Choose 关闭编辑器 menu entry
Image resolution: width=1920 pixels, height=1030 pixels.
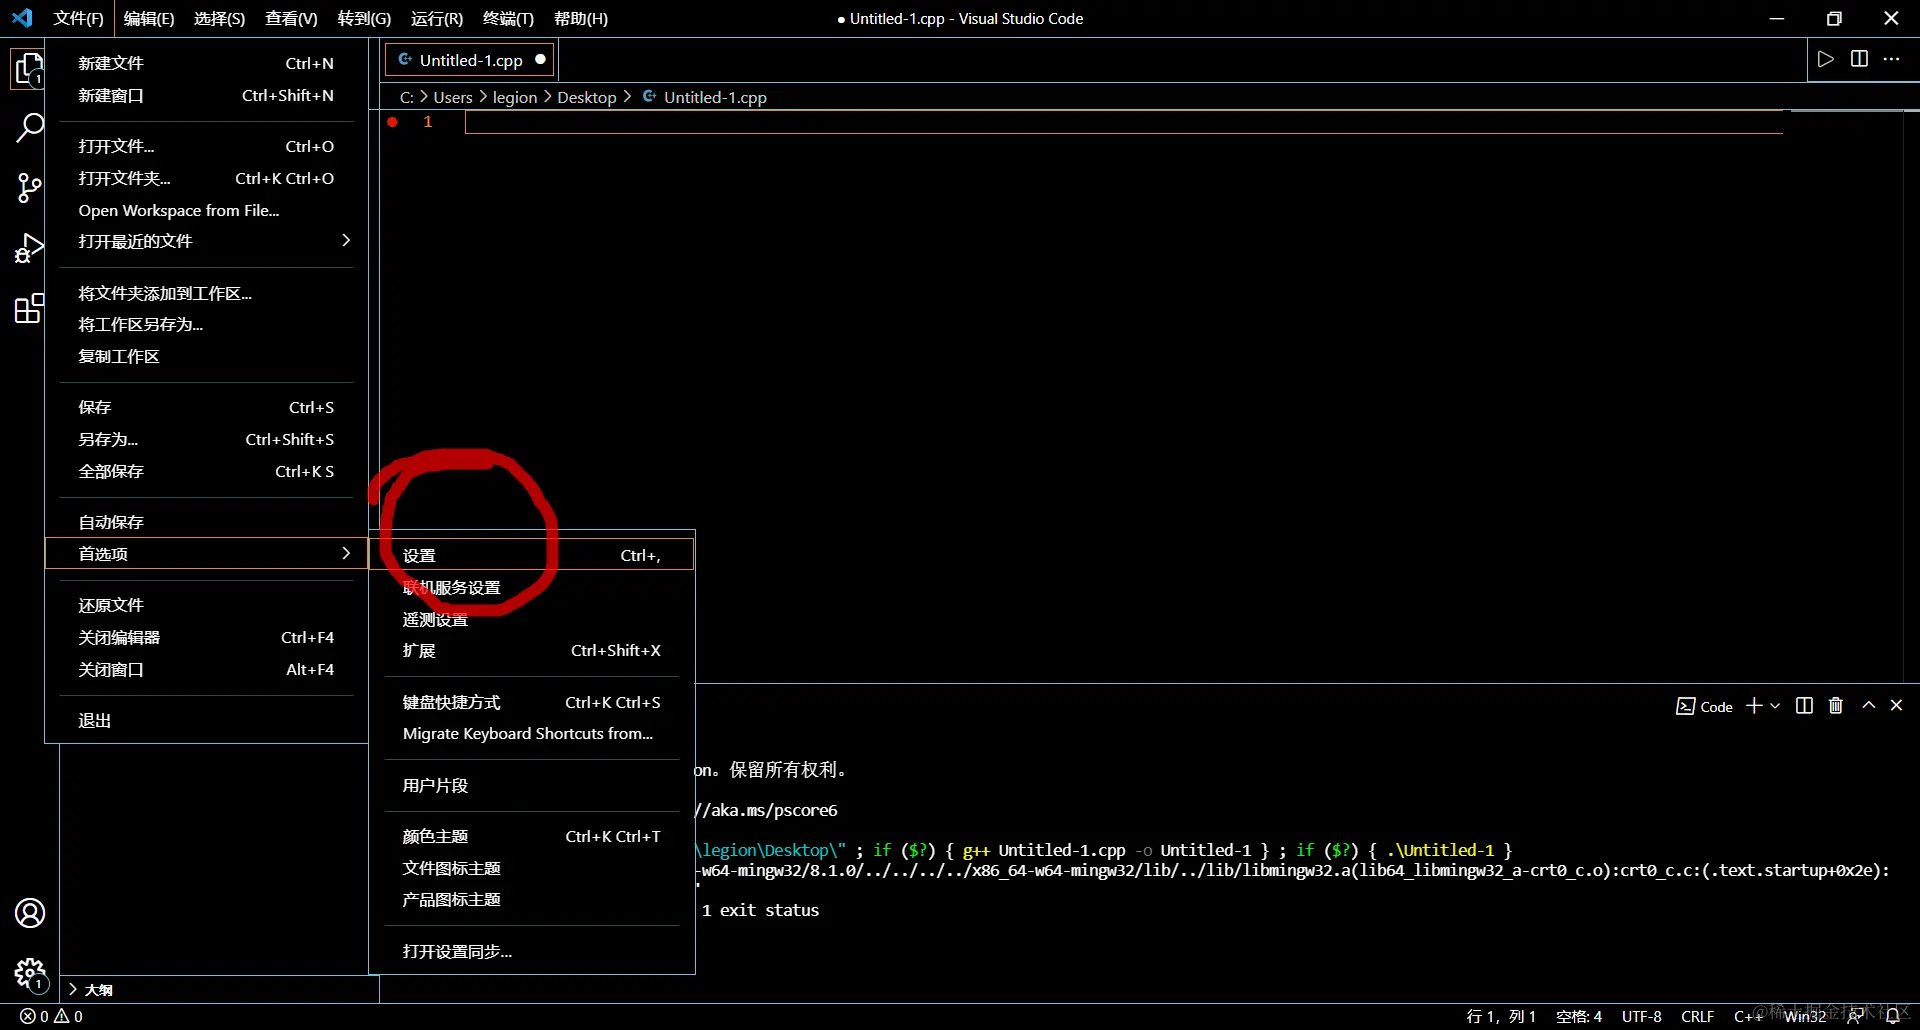[206, 637]
